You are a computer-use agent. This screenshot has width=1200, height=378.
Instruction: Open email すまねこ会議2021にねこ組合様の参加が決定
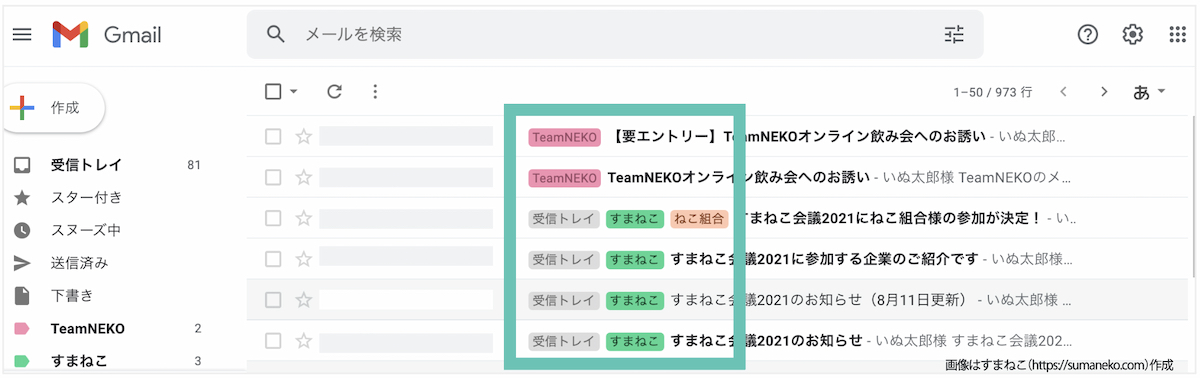click(x=888, y=218)
